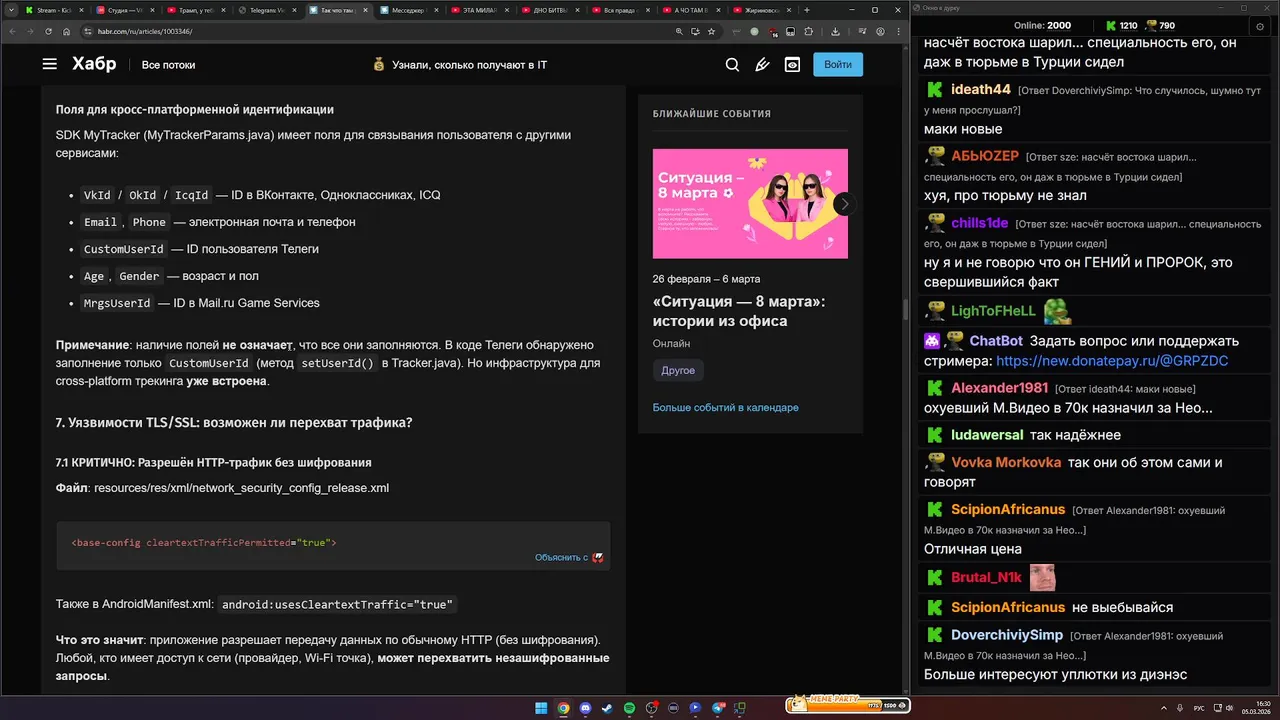Open Все потоки in Habr header
The height and width of the screenshot is (720, 1280).
click(x=168, y=65)
